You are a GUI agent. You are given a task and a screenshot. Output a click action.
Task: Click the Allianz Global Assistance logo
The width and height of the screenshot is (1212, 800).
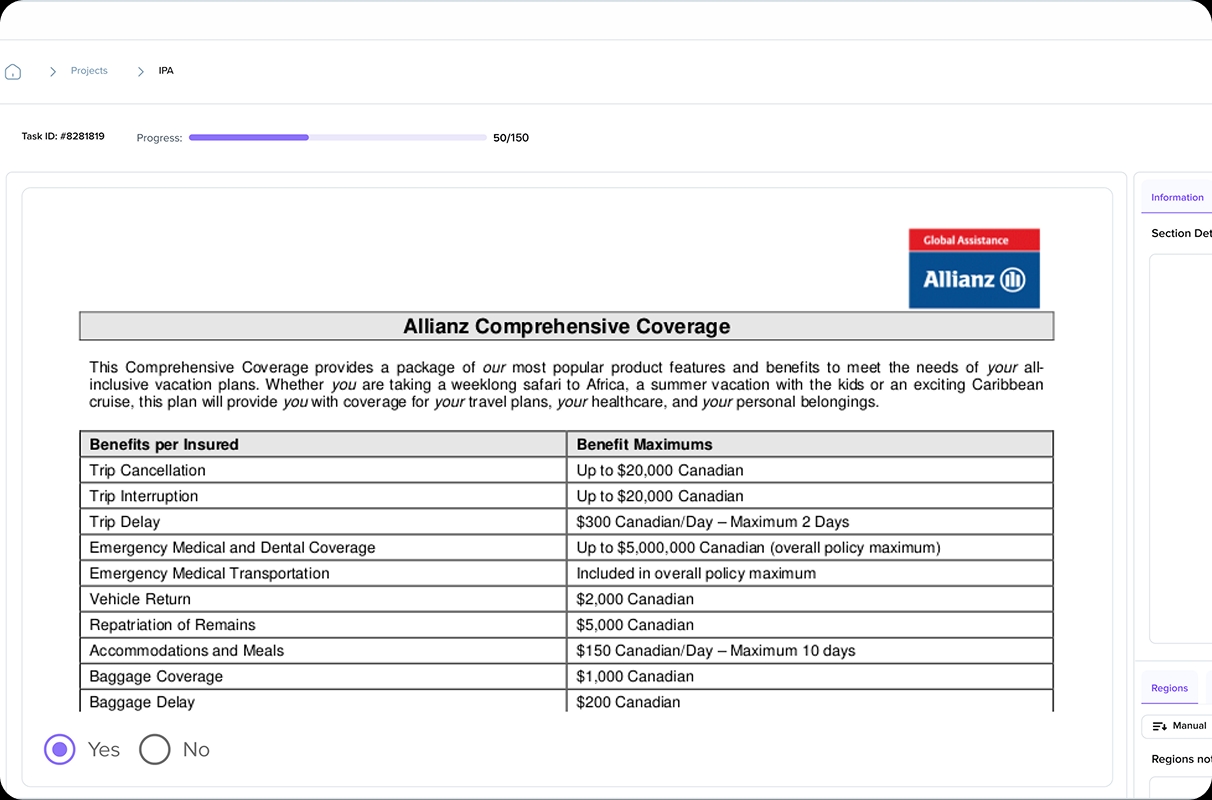tap(973, 268)
